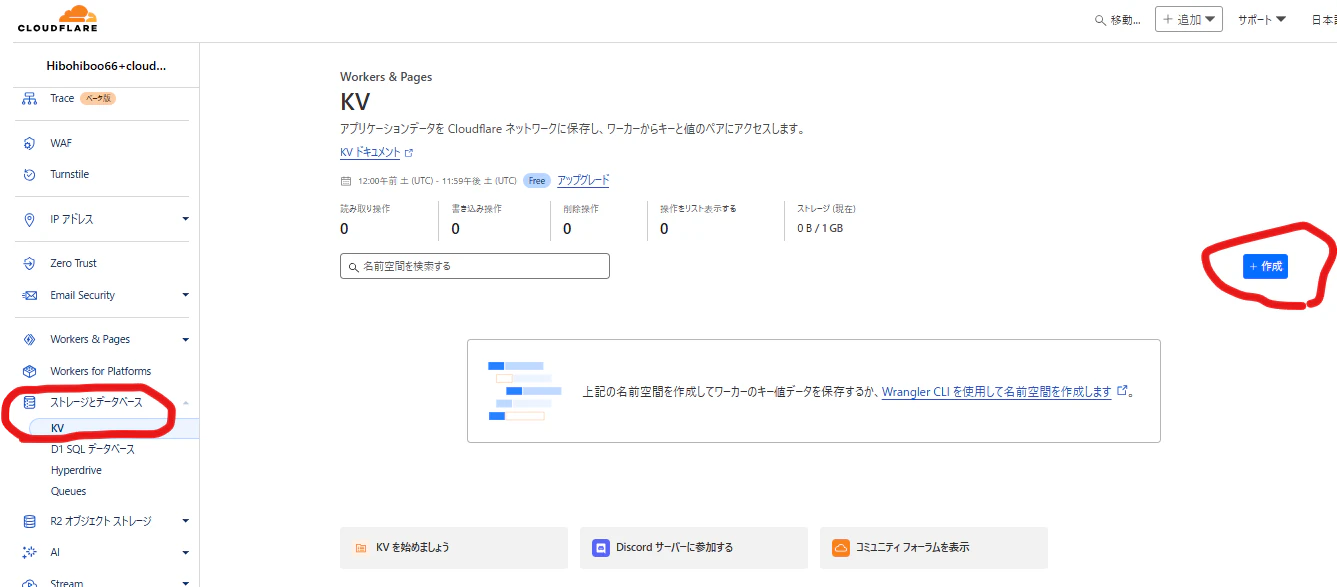The width and height of the screenshot is (1339, 587).
Task: Click the 読み取り操作 stat label
Action: click(365, 209)
